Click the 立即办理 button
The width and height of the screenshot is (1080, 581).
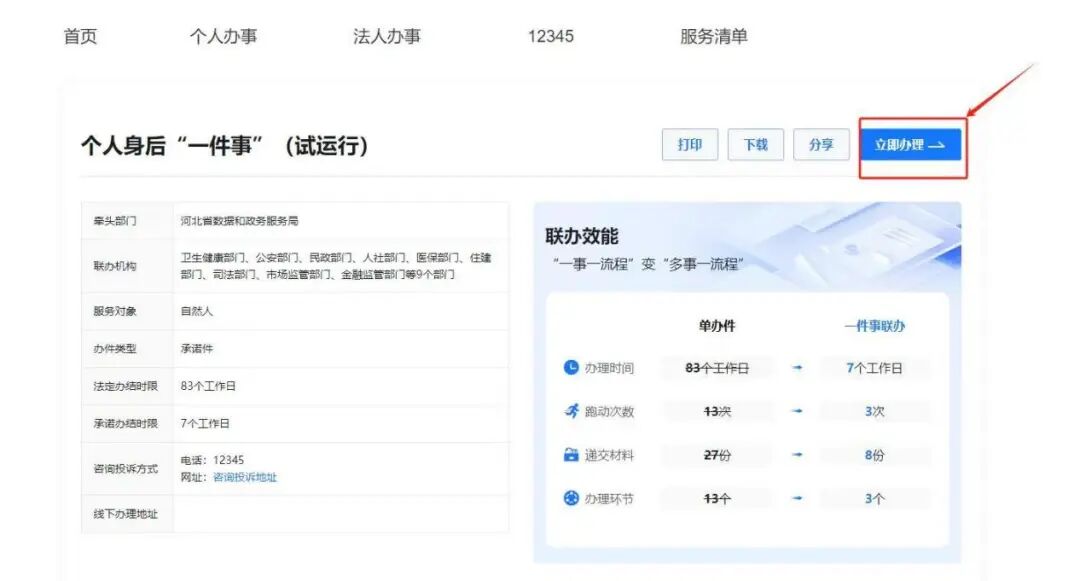coord(908,143)
